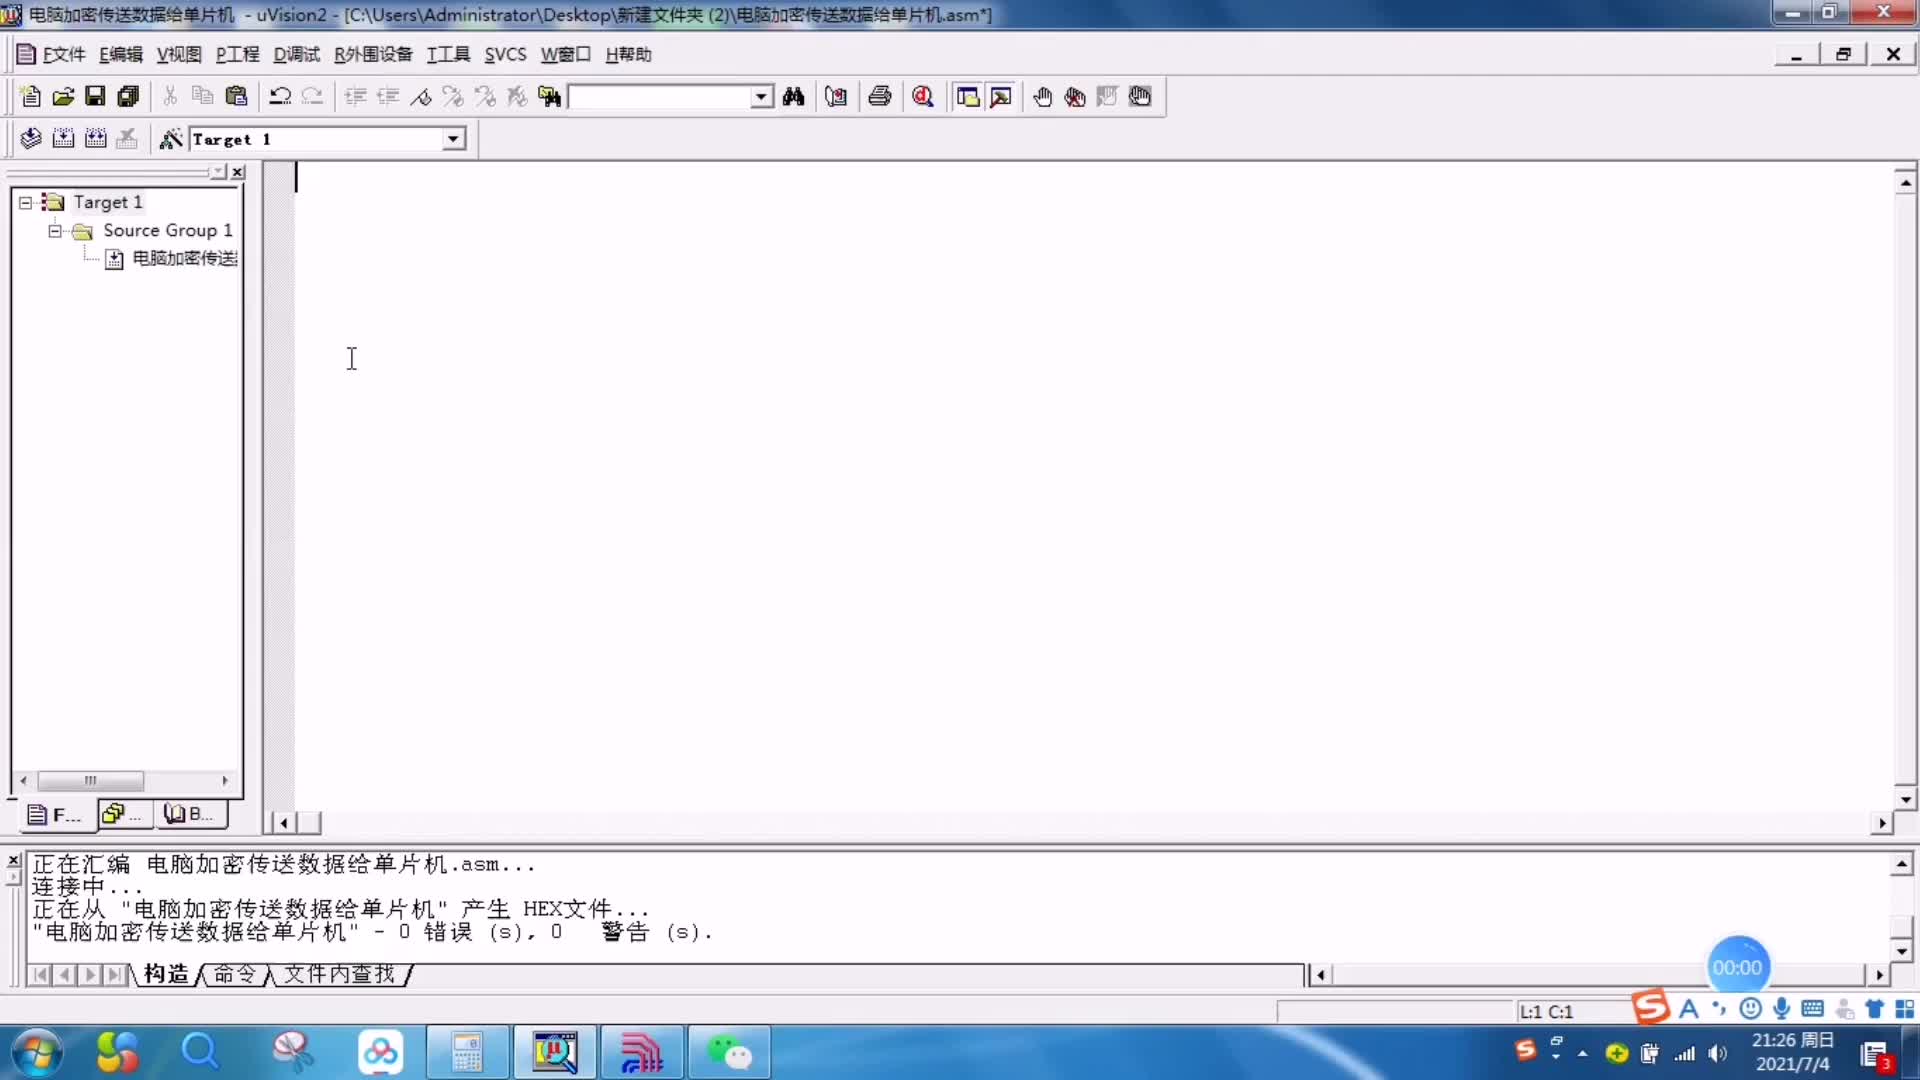Open a file using the folder icon
1920x1080 pixels.
tap(63, 96)
